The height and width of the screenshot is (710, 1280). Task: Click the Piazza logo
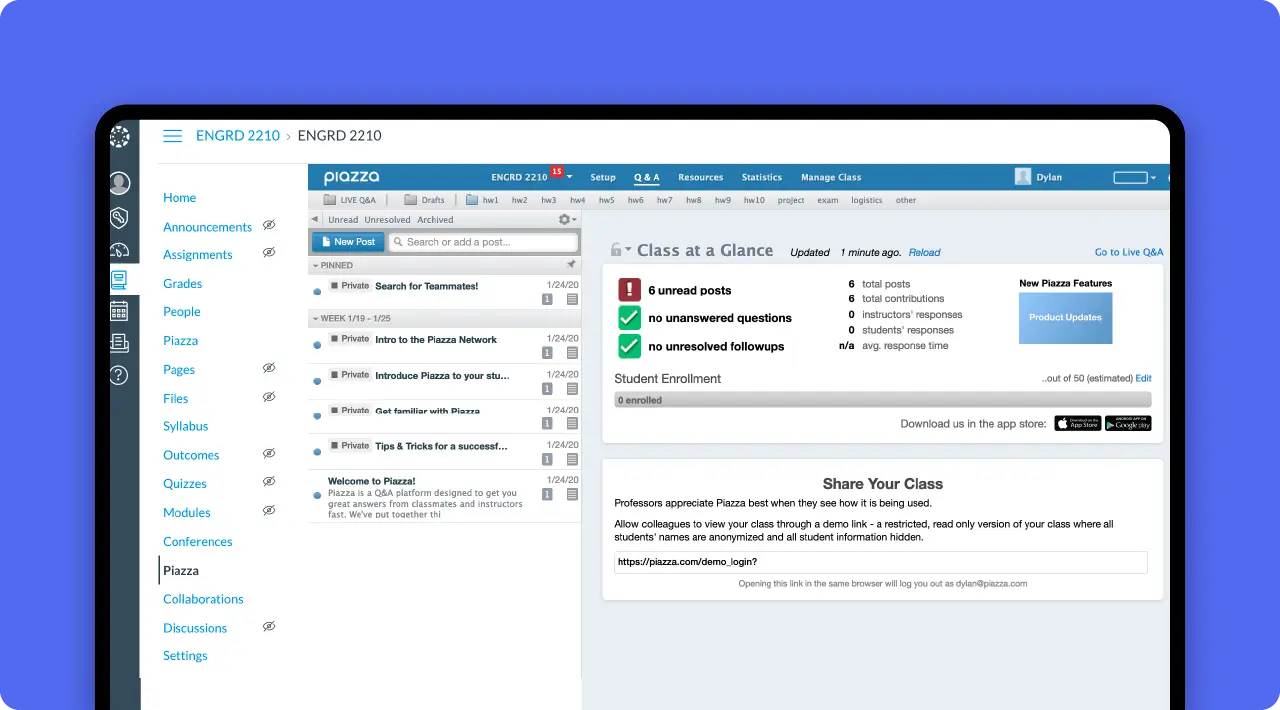click(351, 177)
